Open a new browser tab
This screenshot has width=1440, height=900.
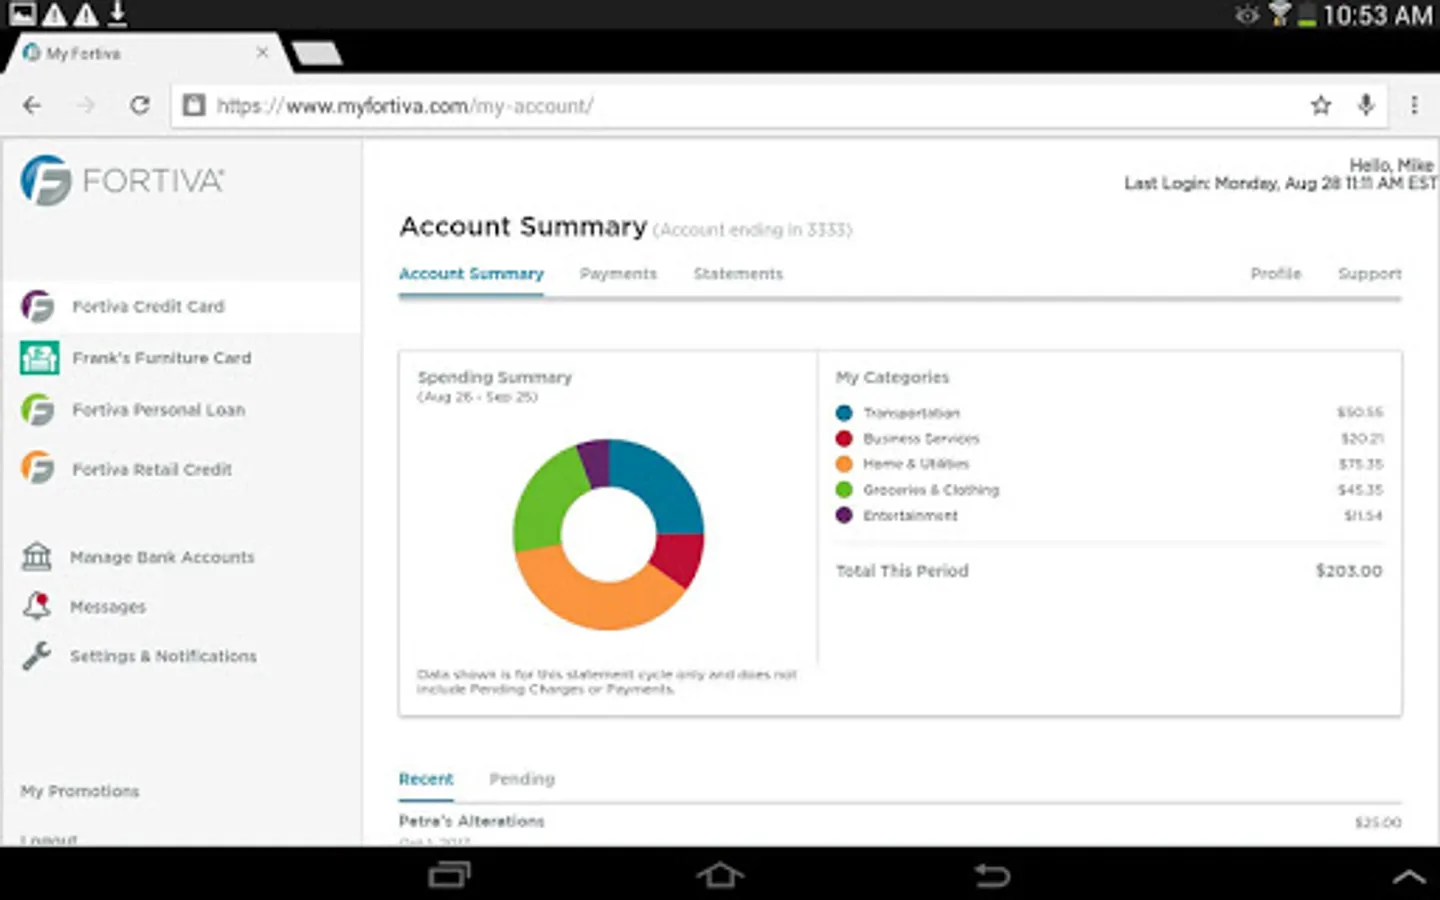coord(317,53)
